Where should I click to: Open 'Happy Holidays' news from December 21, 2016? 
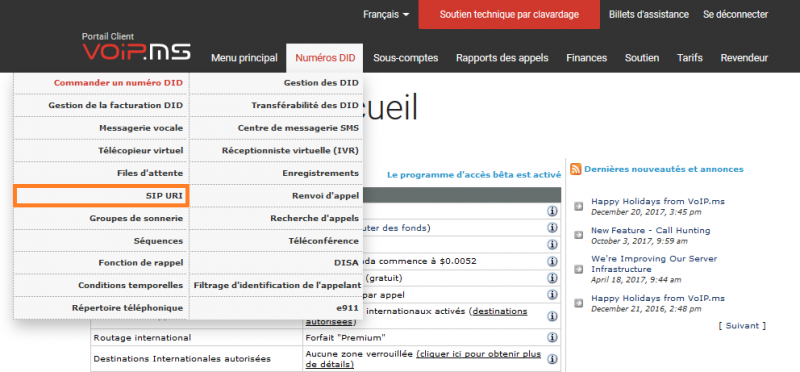(x=658, y=299)
